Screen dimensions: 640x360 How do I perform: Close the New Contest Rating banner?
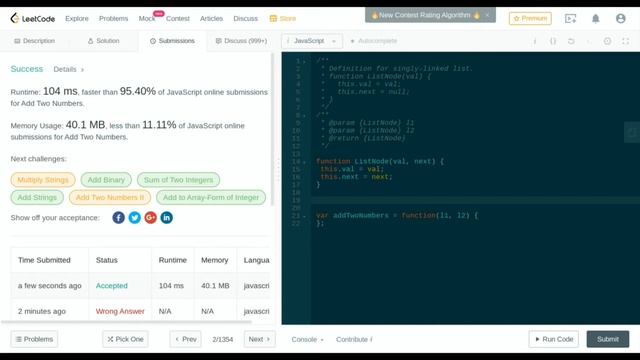[x=487, y=15]
